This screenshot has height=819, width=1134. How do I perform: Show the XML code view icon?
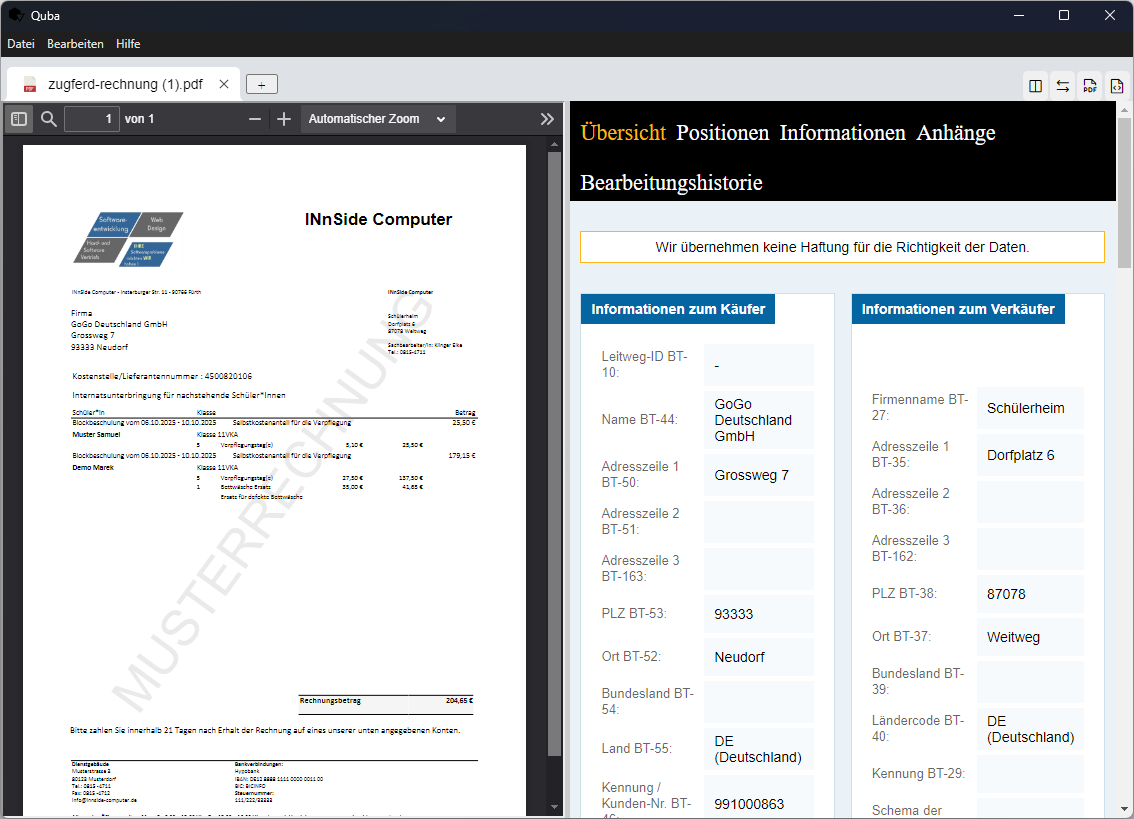point(1117,87)
